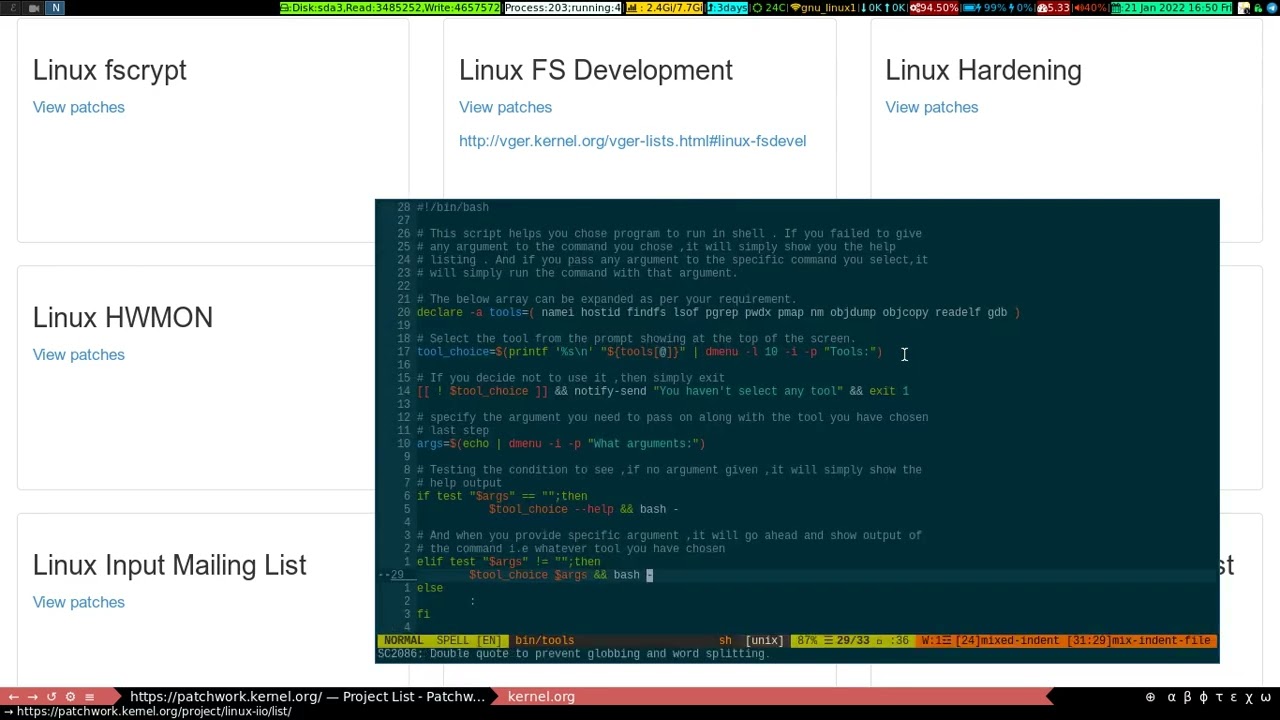Screen dimensions: 1280x720
Task: Click the SC2086 double quote warning message
Action: pyautogui.click(x=572, y=654)
